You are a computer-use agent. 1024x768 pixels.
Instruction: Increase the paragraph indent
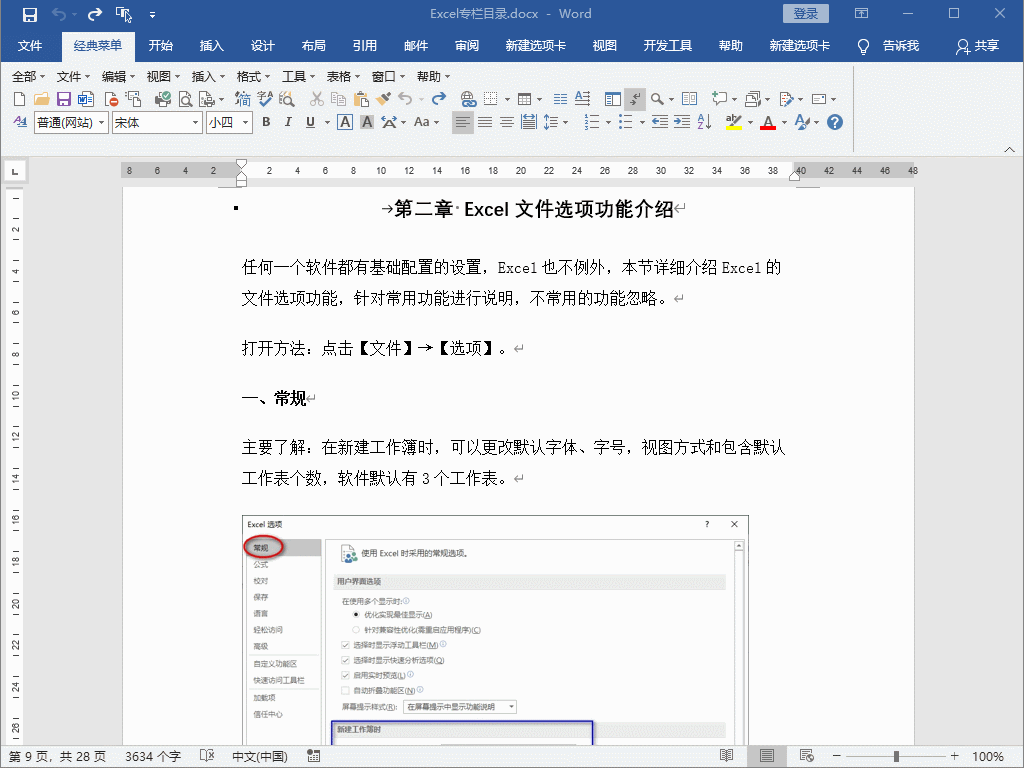click(x=682, y=122)
